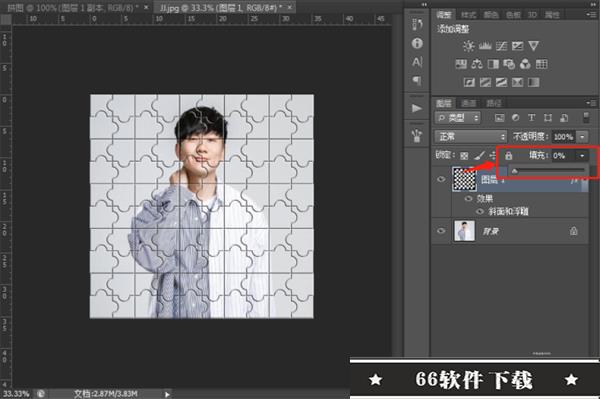The width and height of the screenshot is (600, 399).
Task: Filter layers list by smart objects
Action: coord(564,118)
